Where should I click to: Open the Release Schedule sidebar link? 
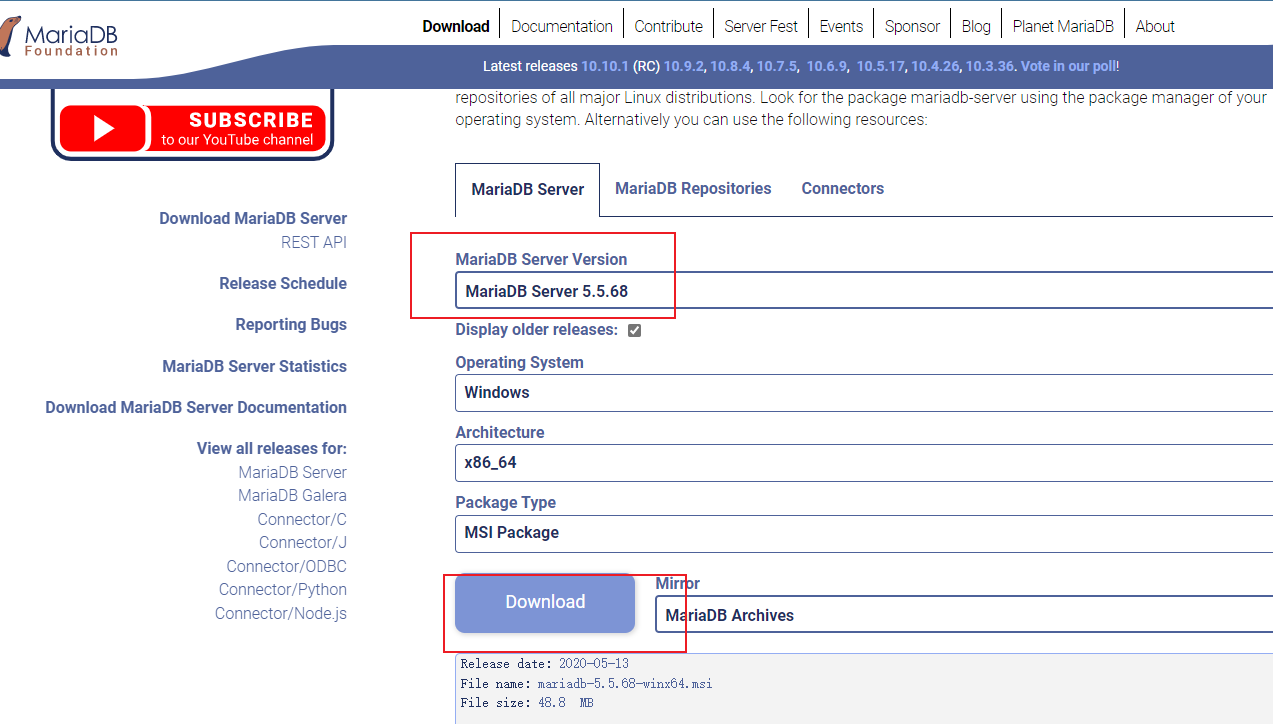[283, 283]
